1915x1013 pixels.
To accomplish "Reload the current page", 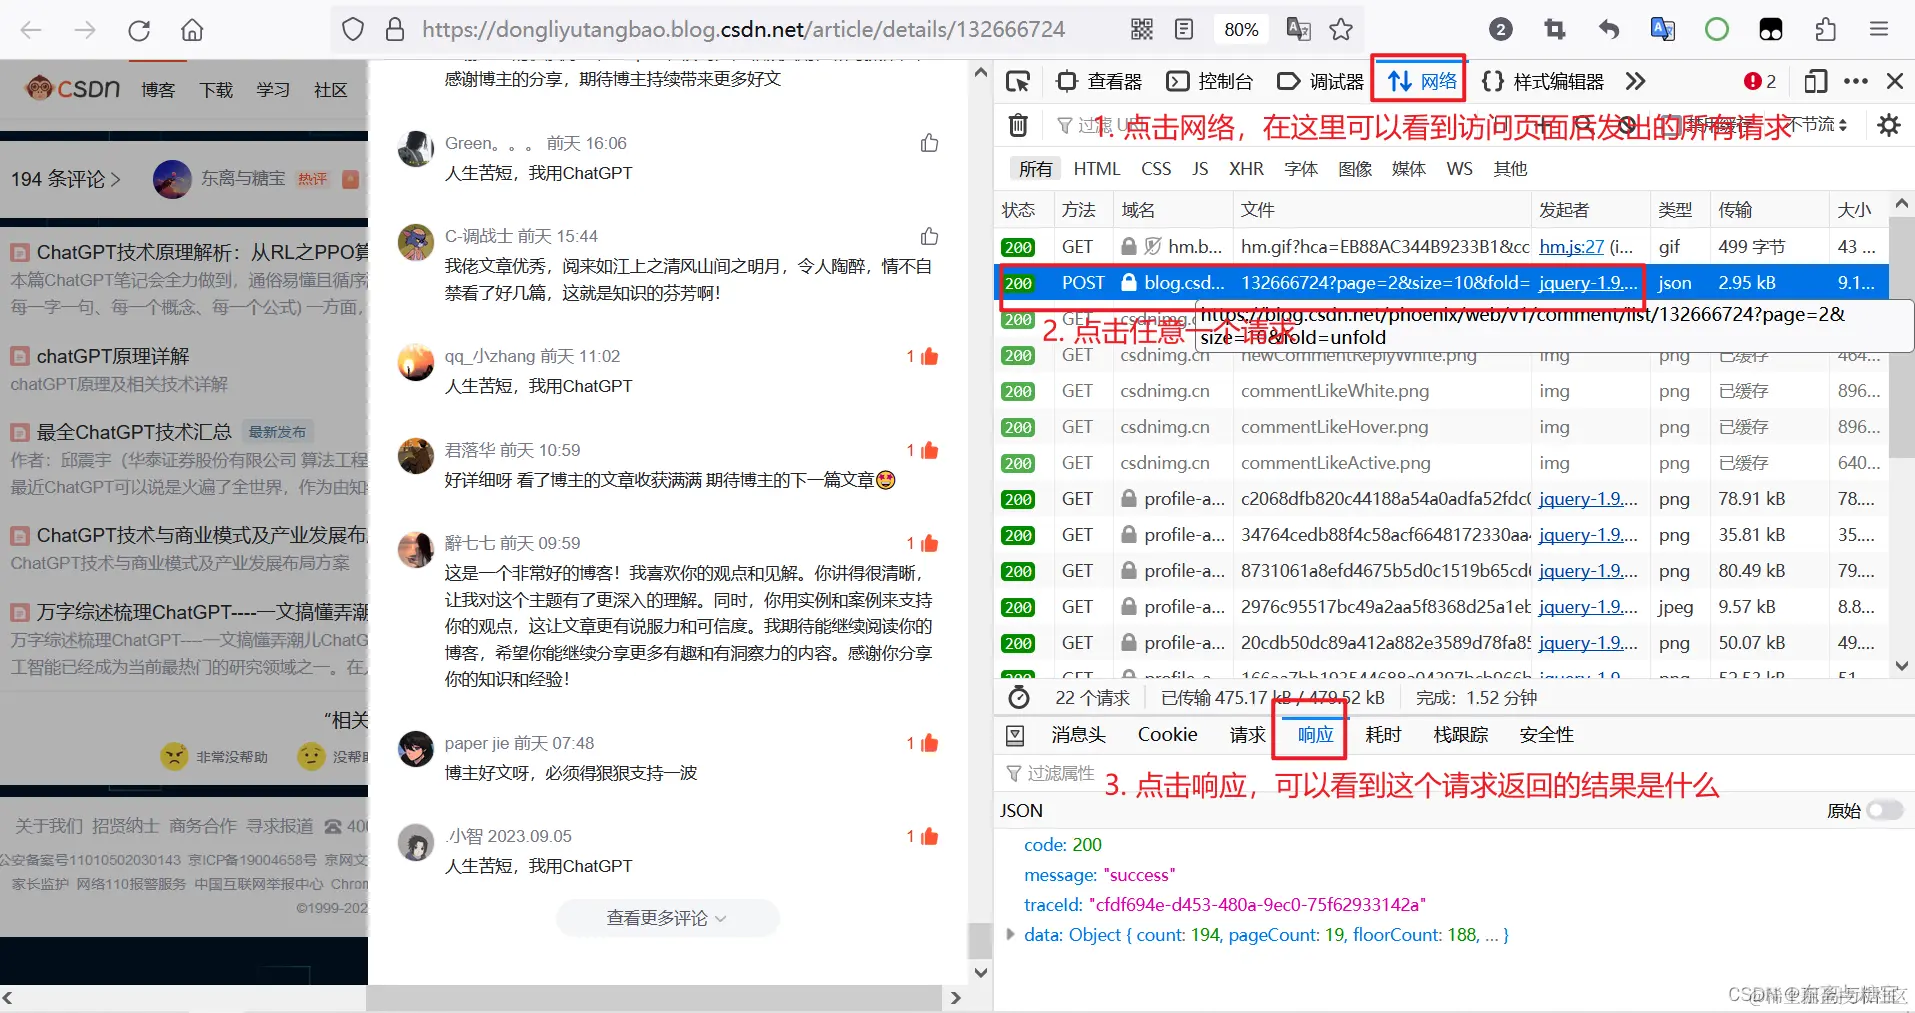I will tap(139, 30).
